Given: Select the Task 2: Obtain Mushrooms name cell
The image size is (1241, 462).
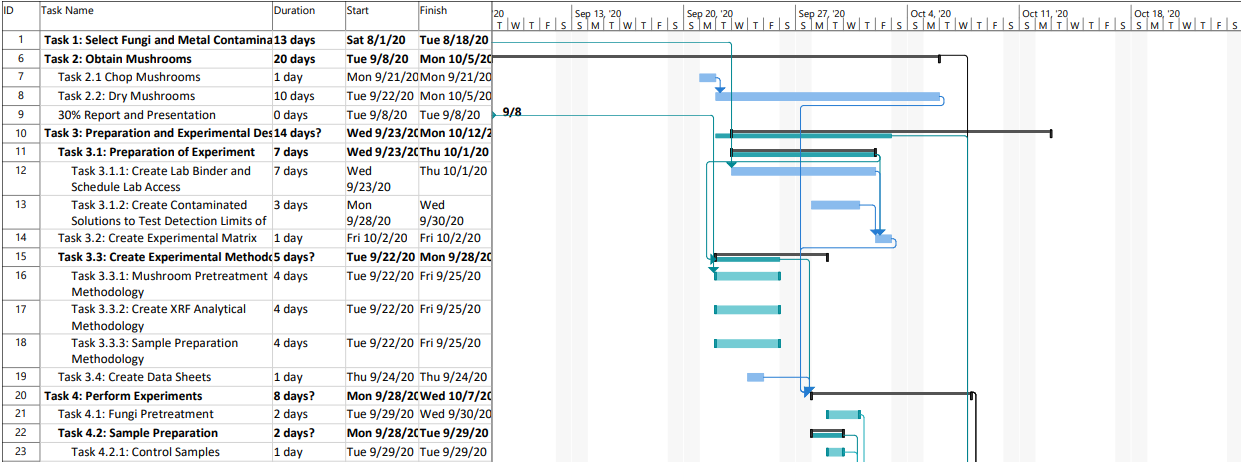Looking at the screenshot, I should [155, 59].
